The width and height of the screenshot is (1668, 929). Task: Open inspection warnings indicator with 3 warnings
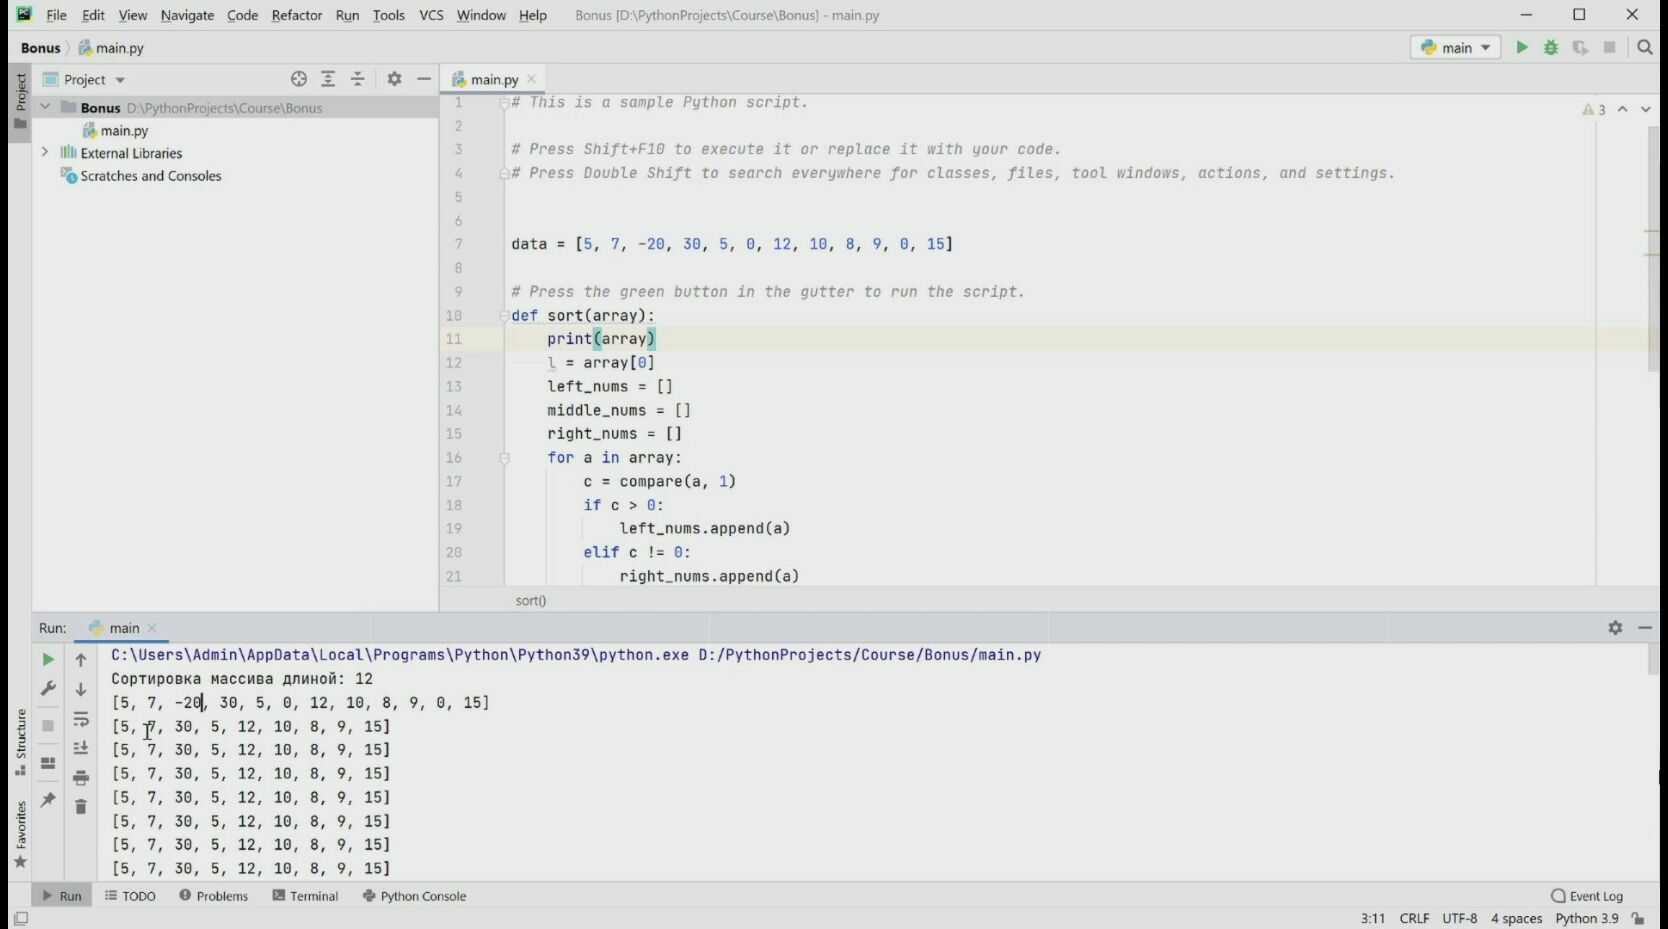click(x=1594, y=110)
